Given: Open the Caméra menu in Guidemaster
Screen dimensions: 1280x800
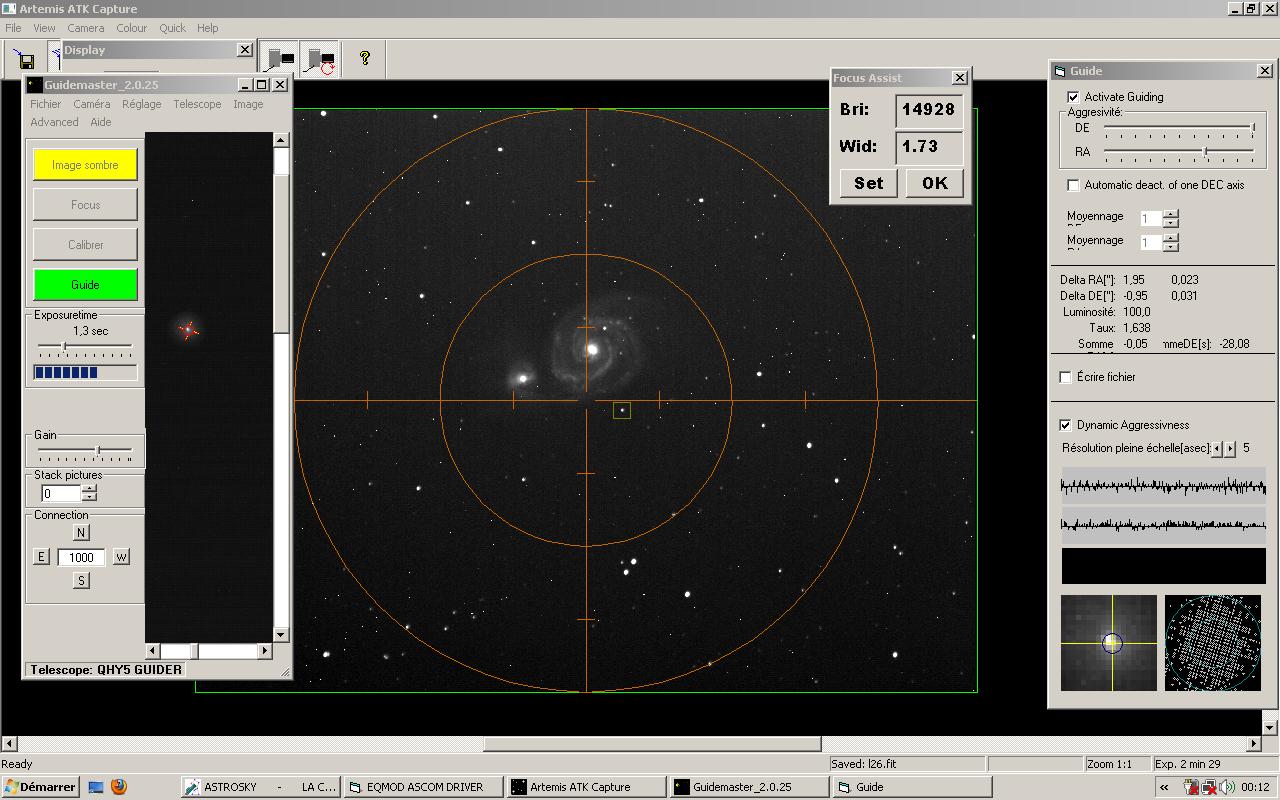Looking at the screenshot, I should point(91,104).
